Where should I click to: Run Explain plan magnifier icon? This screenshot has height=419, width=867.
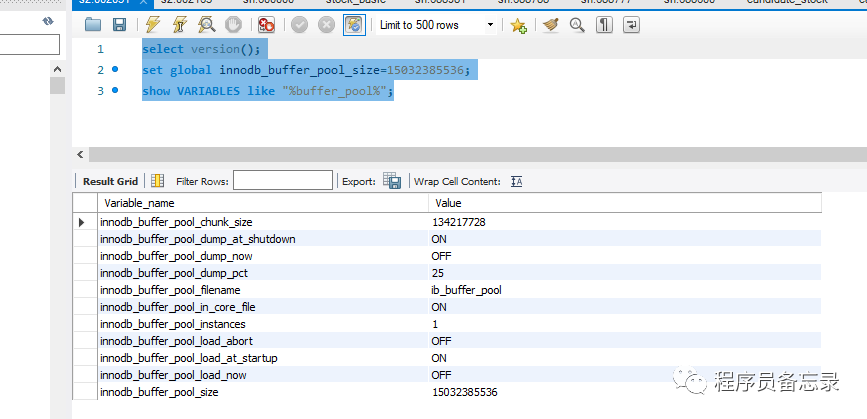click(205, 25)
